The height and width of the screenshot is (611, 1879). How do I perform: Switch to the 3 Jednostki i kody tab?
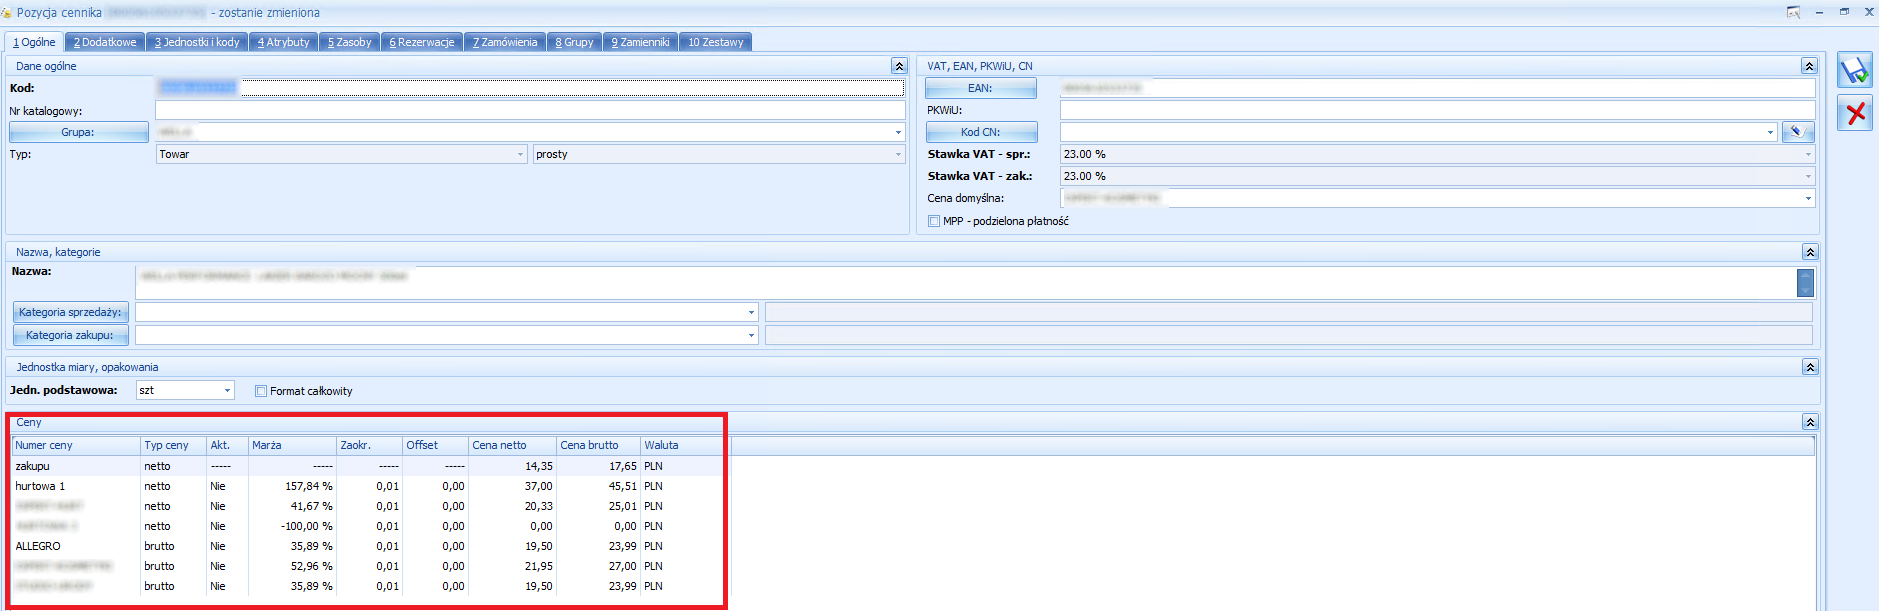197,42
